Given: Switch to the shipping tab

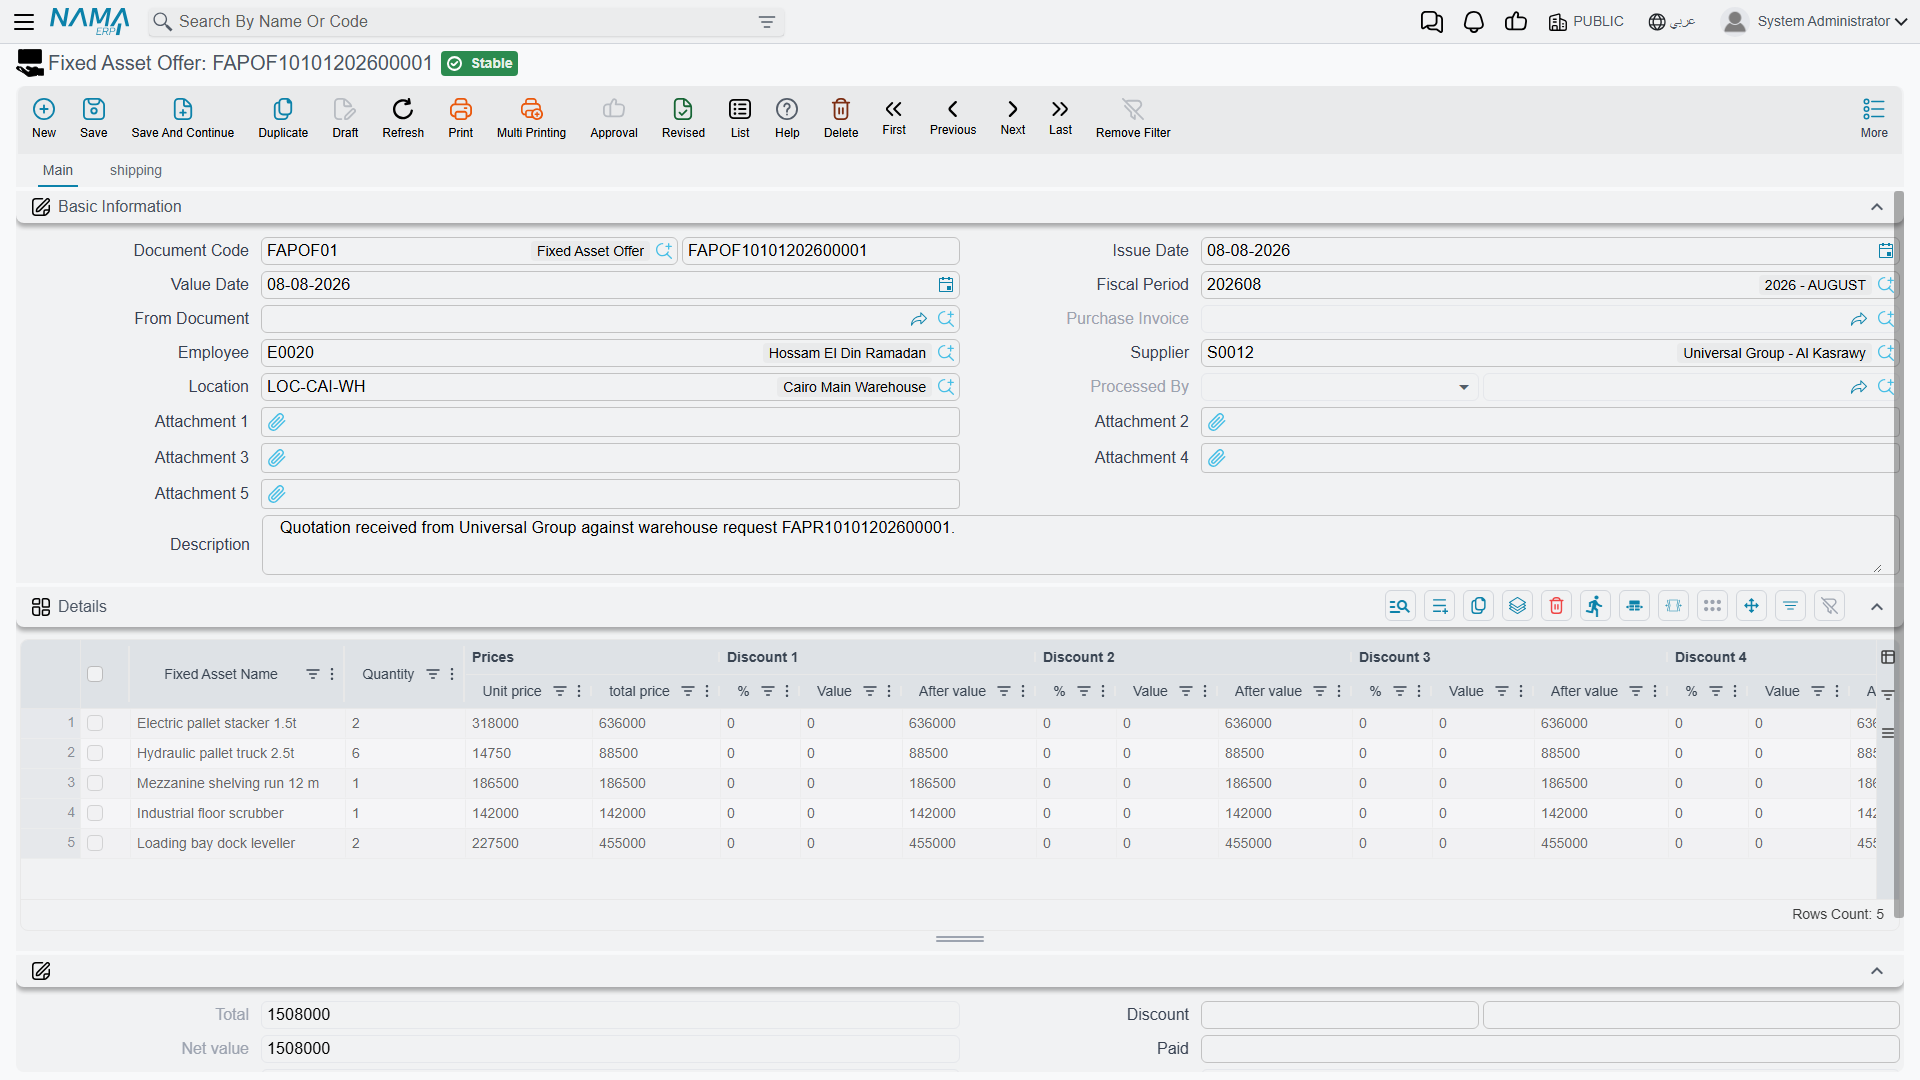Looking at the screenshot, I should click(136, 170).
